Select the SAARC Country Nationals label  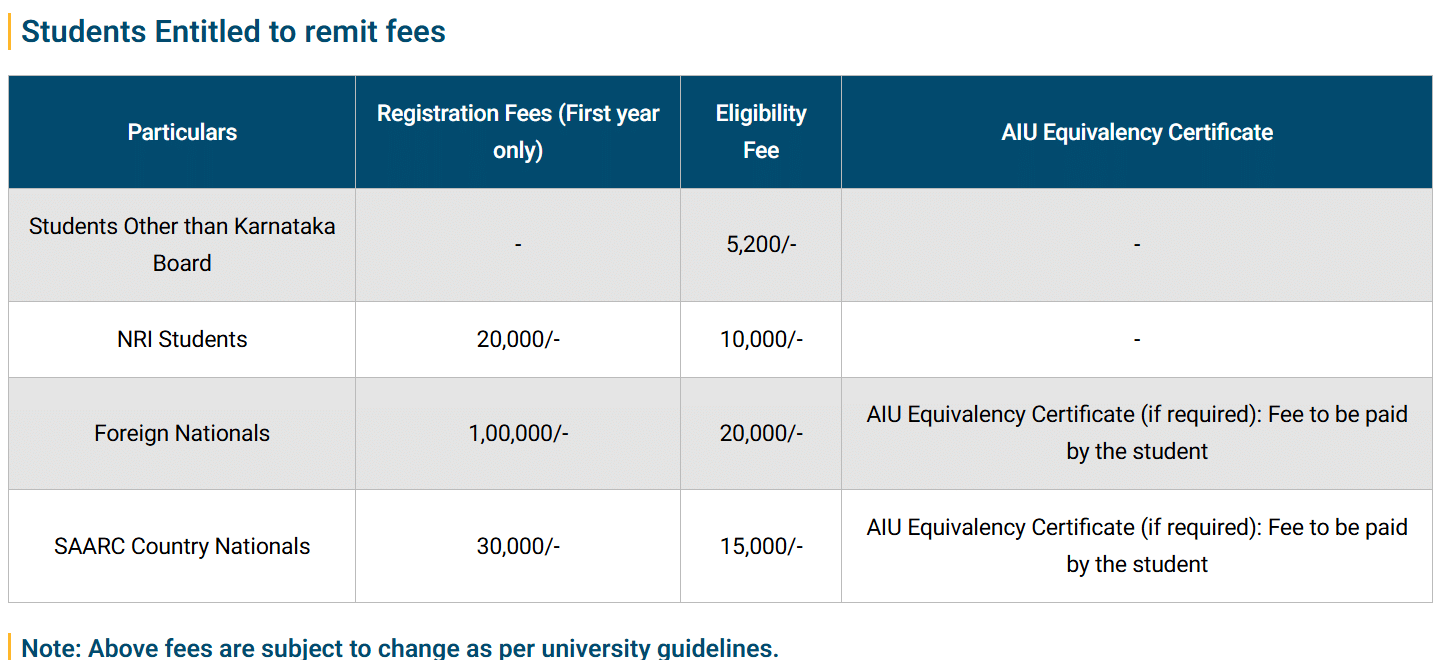click(x=182, y=547)
